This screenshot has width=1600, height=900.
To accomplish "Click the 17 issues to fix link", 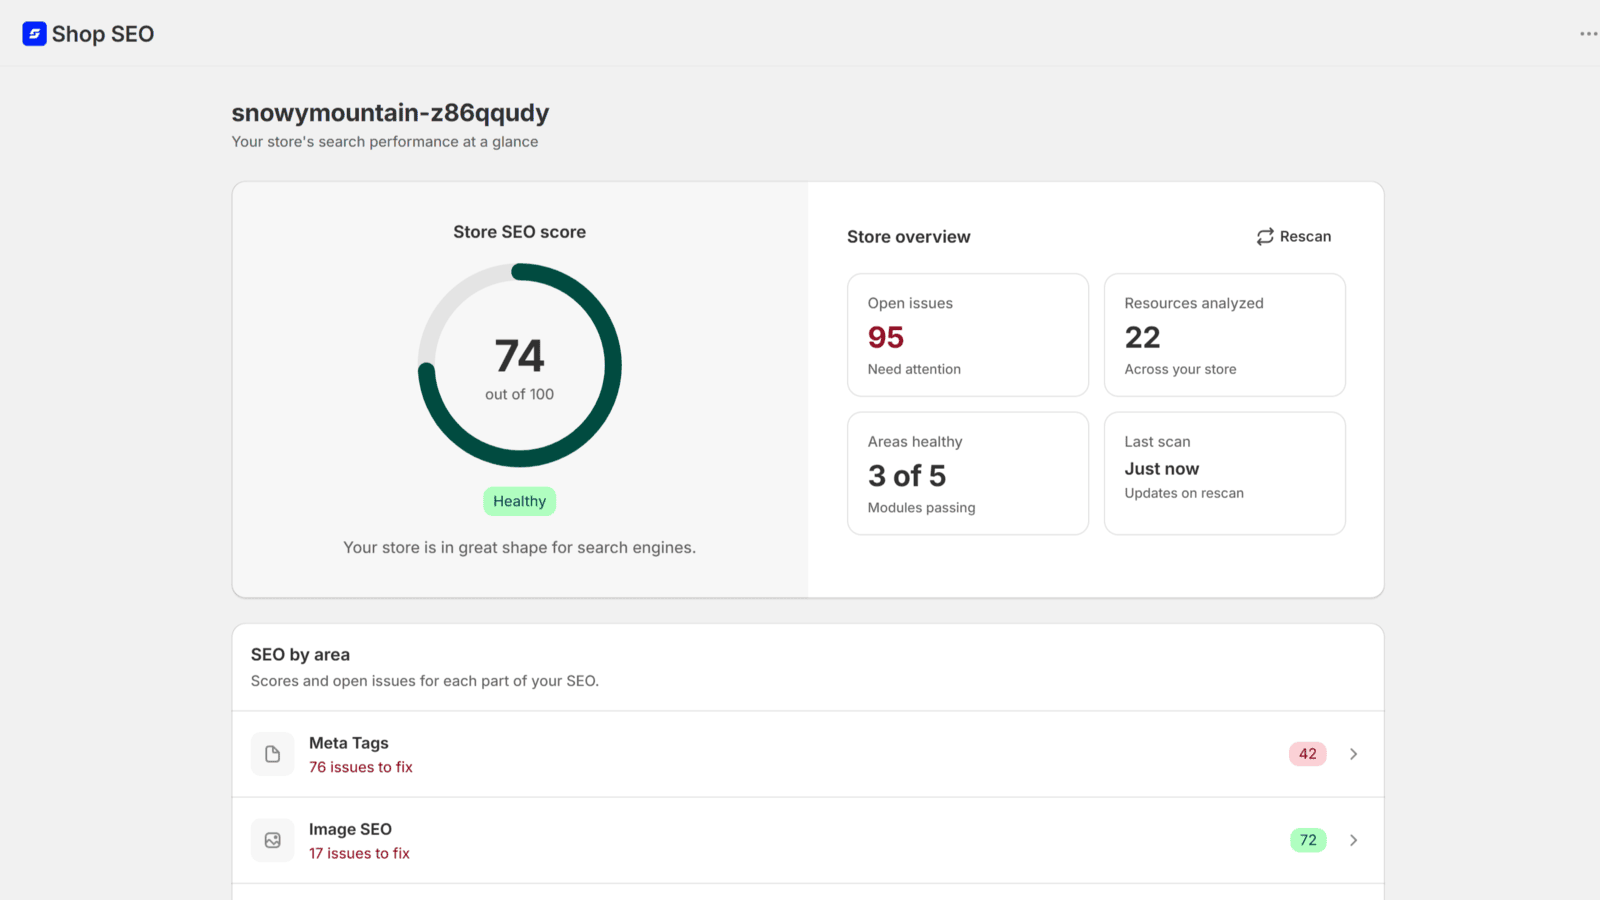I will tap(359, 853).
